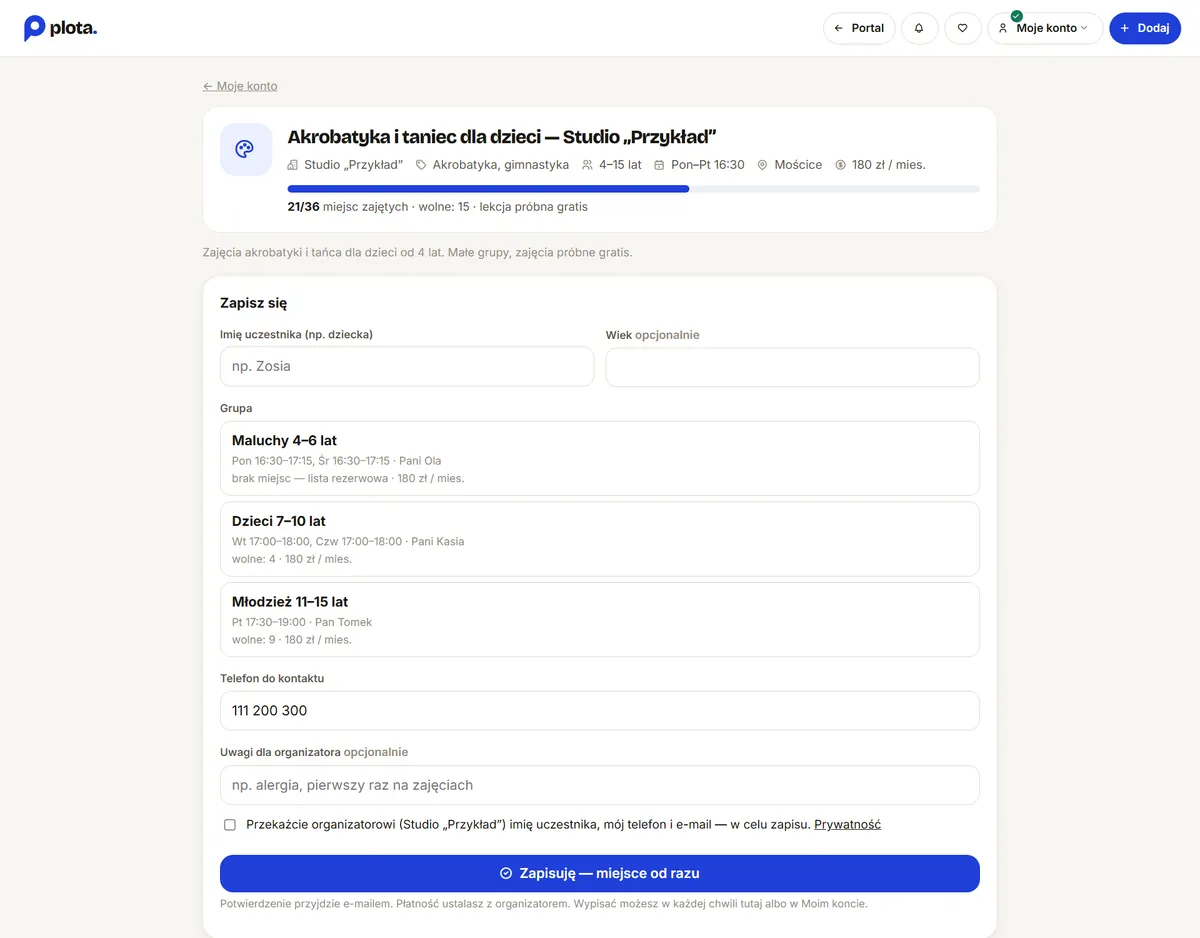Viewport: 1200px width, 938px height.
Task: Click the Zapisz się heading
Action: click(x=254, y=303)
